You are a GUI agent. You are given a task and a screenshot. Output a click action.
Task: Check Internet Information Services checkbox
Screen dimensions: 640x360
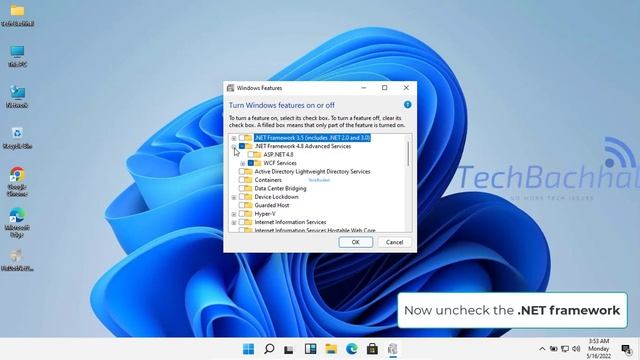coord(242,222)
